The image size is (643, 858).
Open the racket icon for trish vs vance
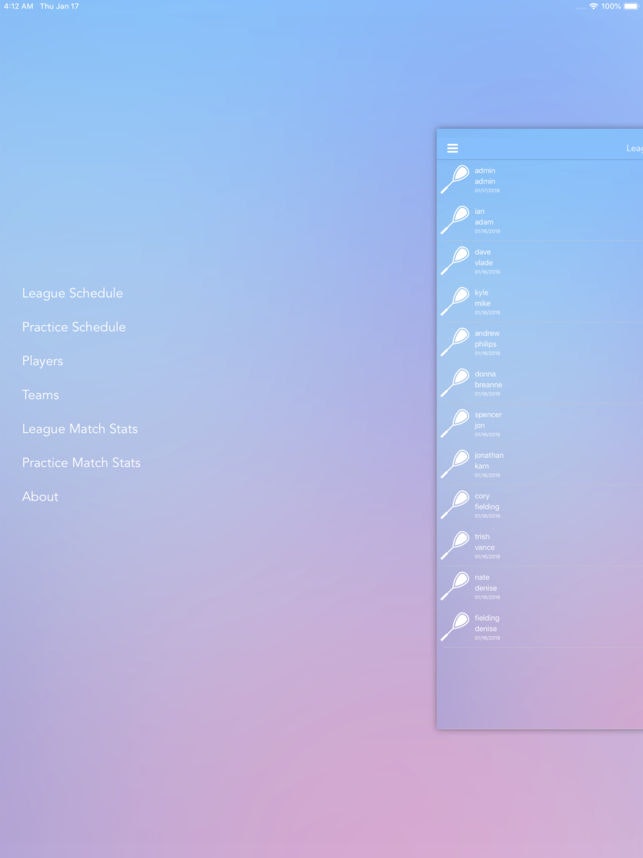coord(455,545)
